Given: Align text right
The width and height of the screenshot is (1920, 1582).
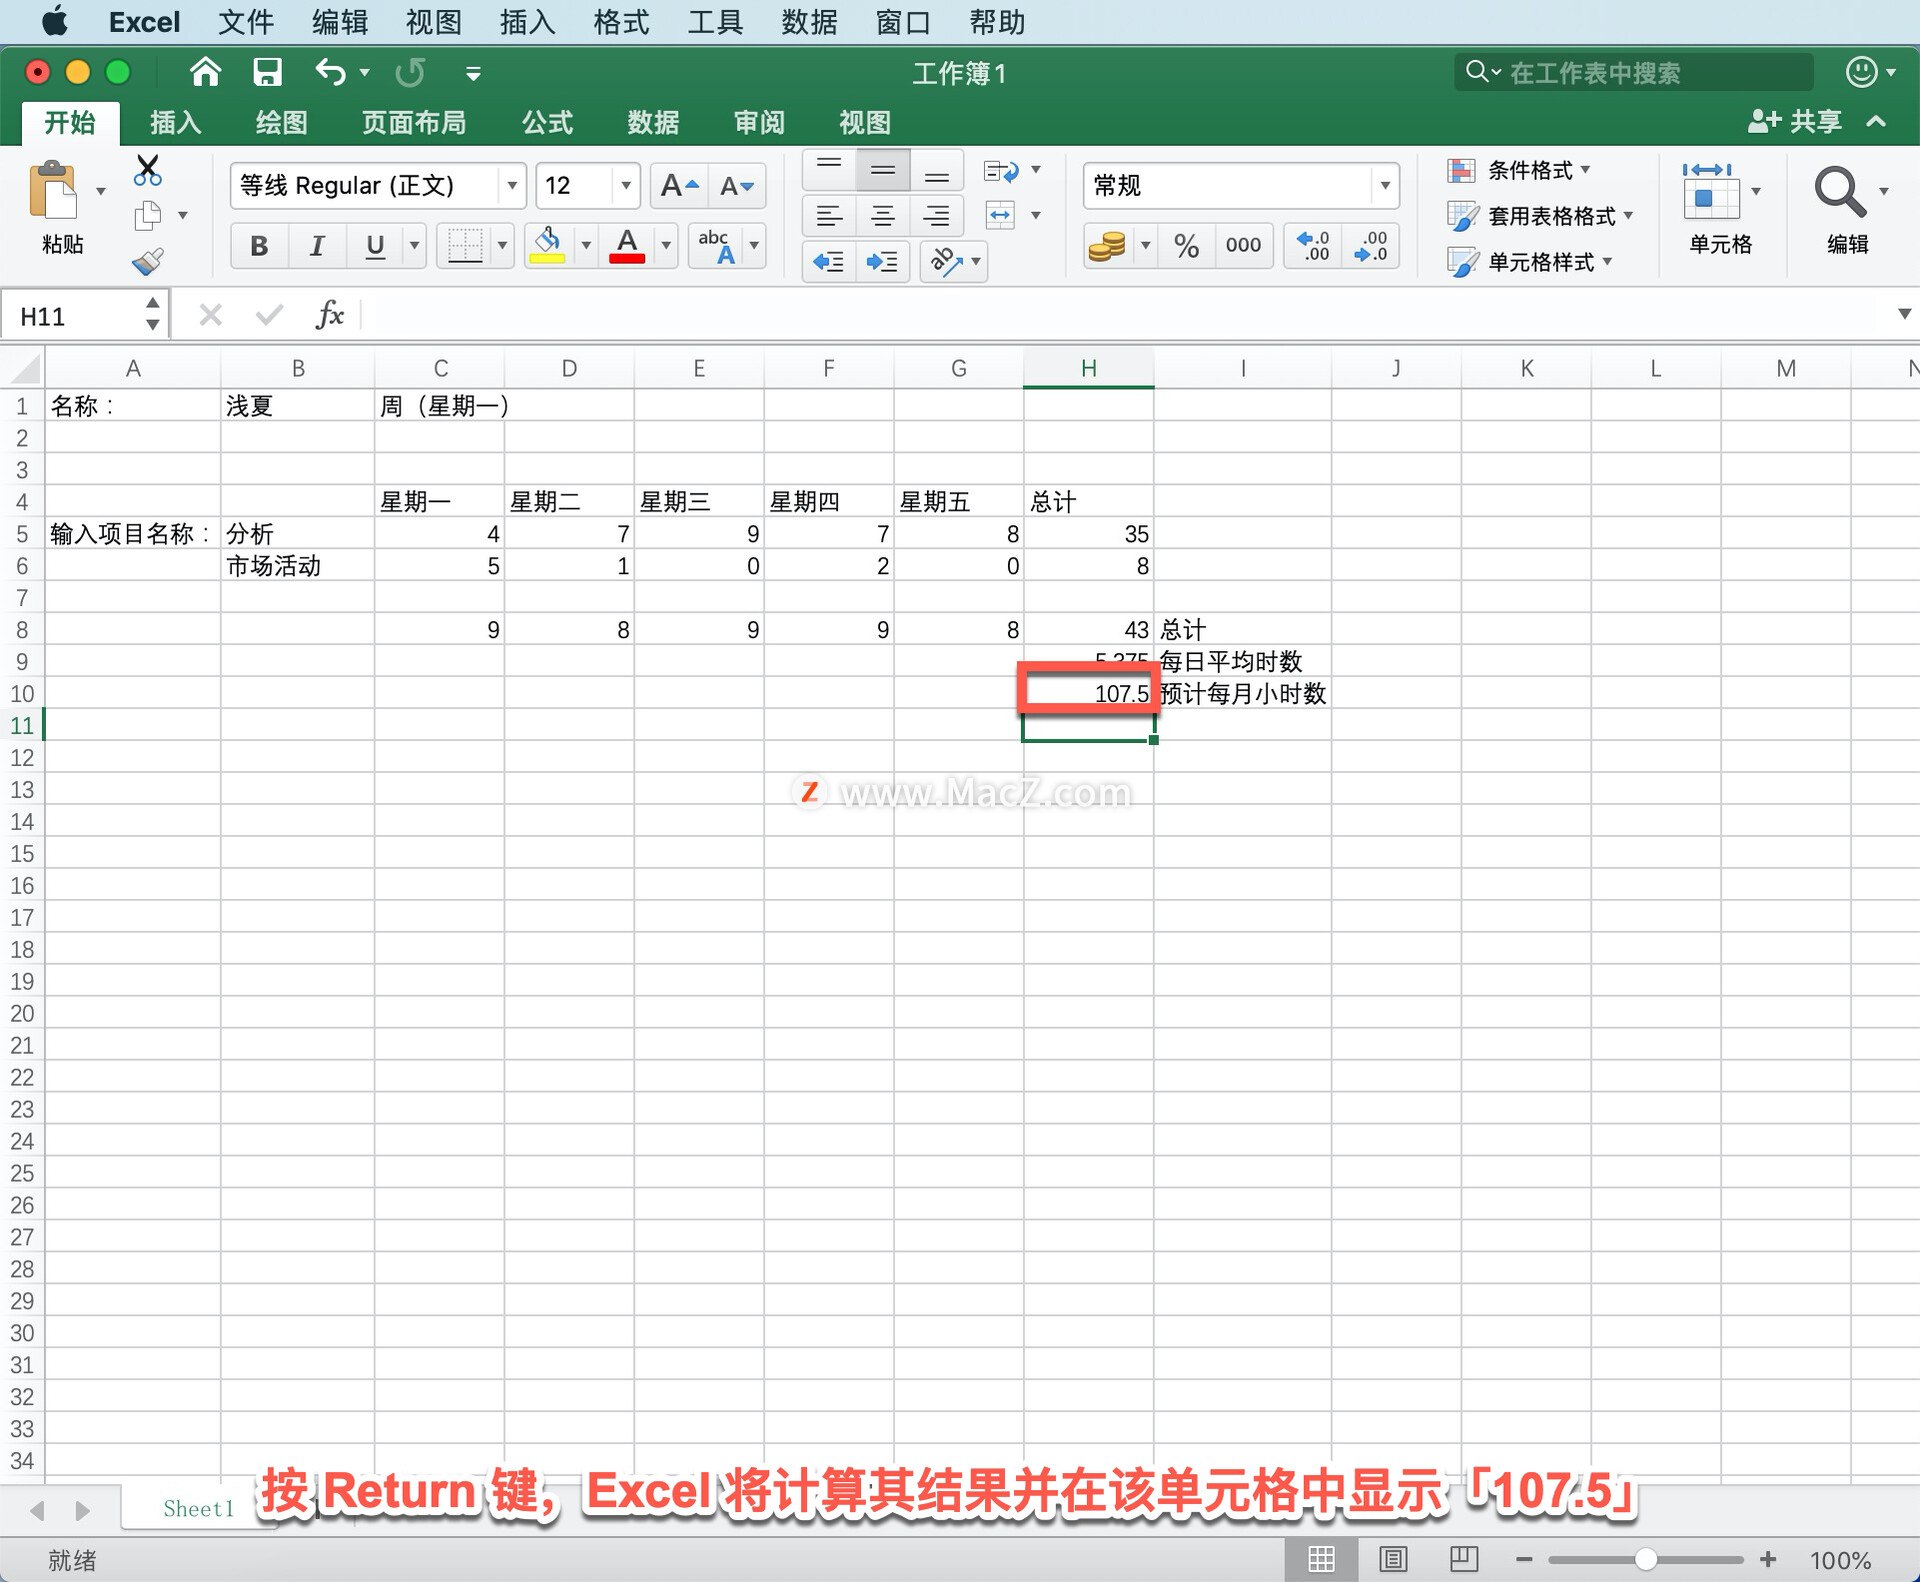Looking at the screenshot, I should pos(937,215).
